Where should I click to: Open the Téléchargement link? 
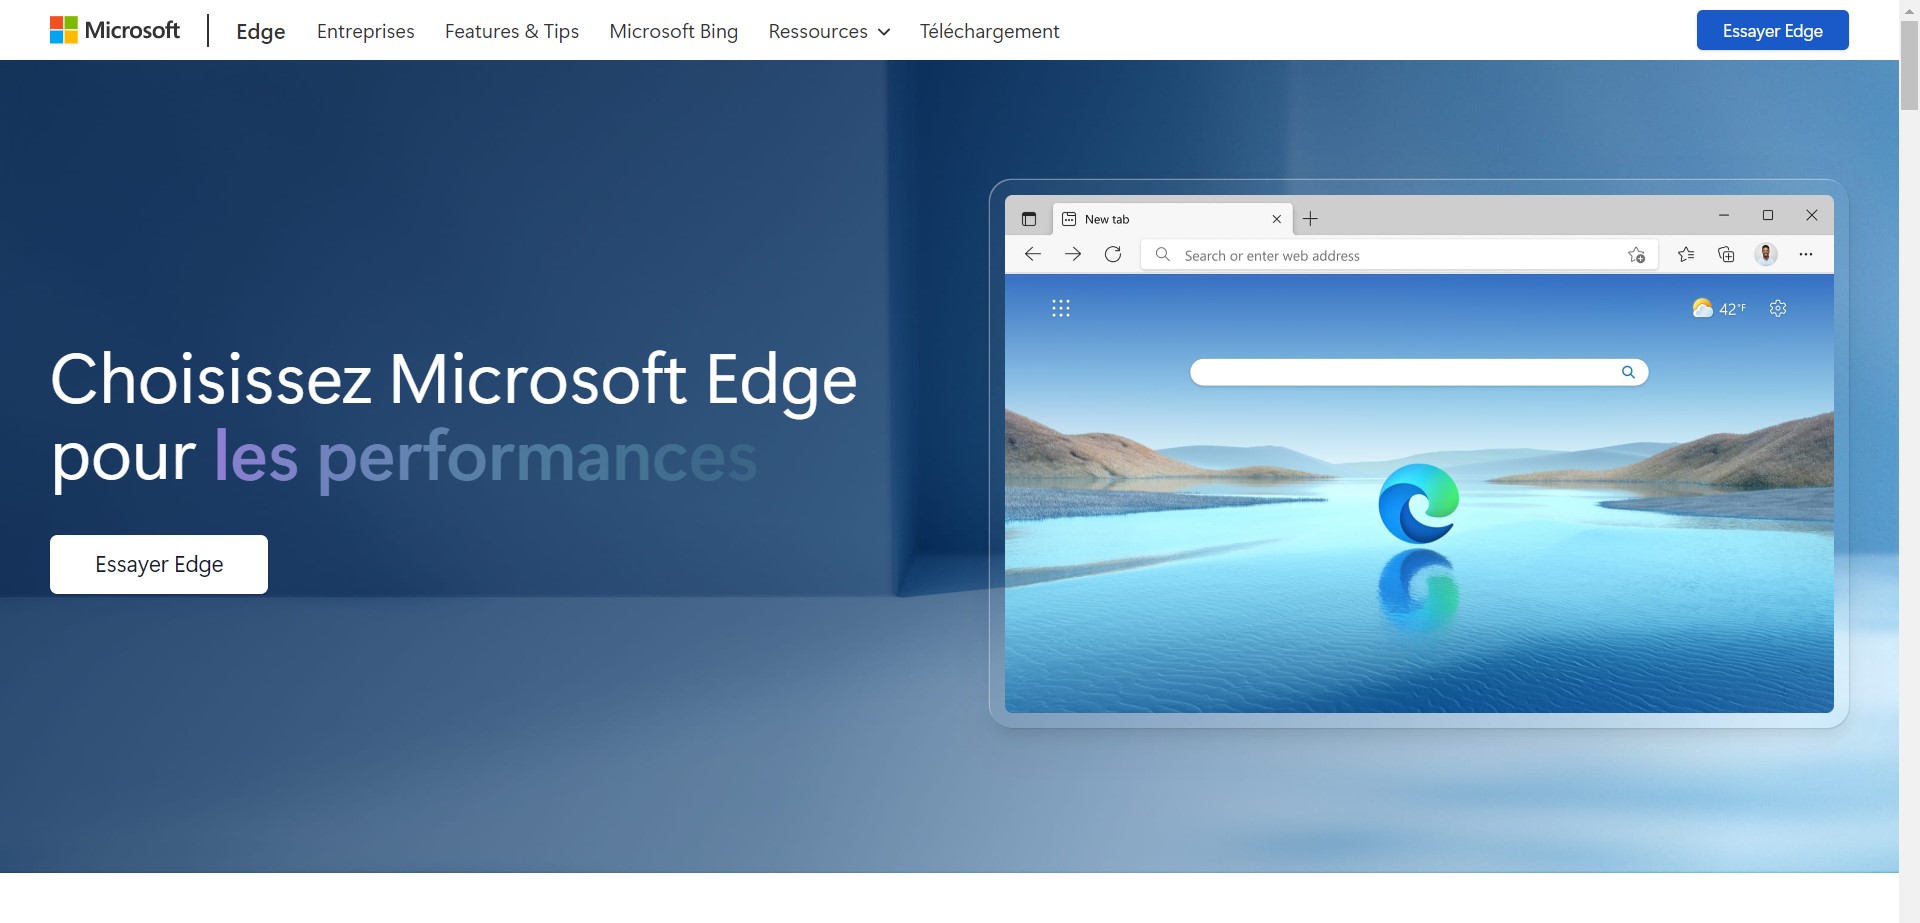pyautogui.click(x=989, y=31)
